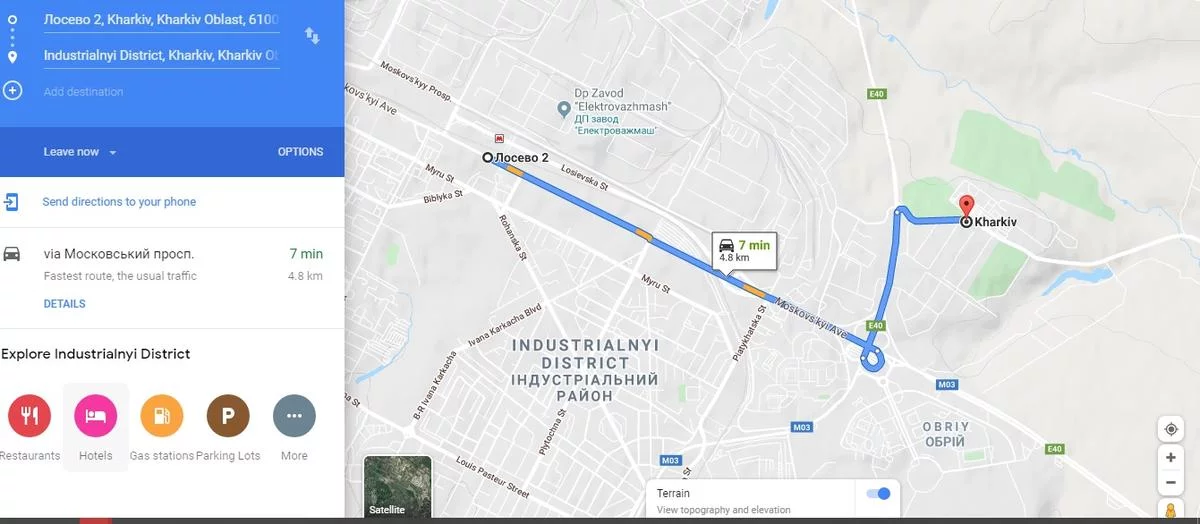This screenshot has height=524, width=1200.
Task: Click the red destination pin at Kharkiv
Action: (966, 206)
